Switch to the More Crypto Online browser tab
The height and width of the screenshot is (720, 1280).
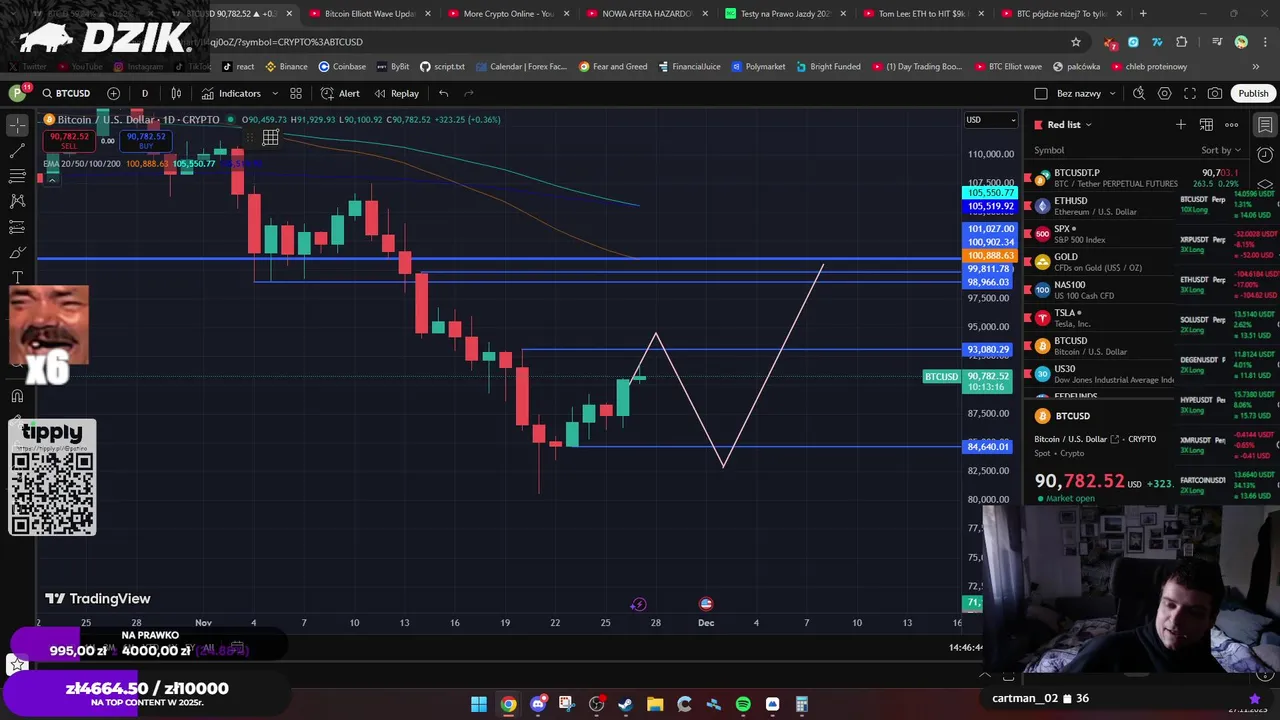click(507, 14)
